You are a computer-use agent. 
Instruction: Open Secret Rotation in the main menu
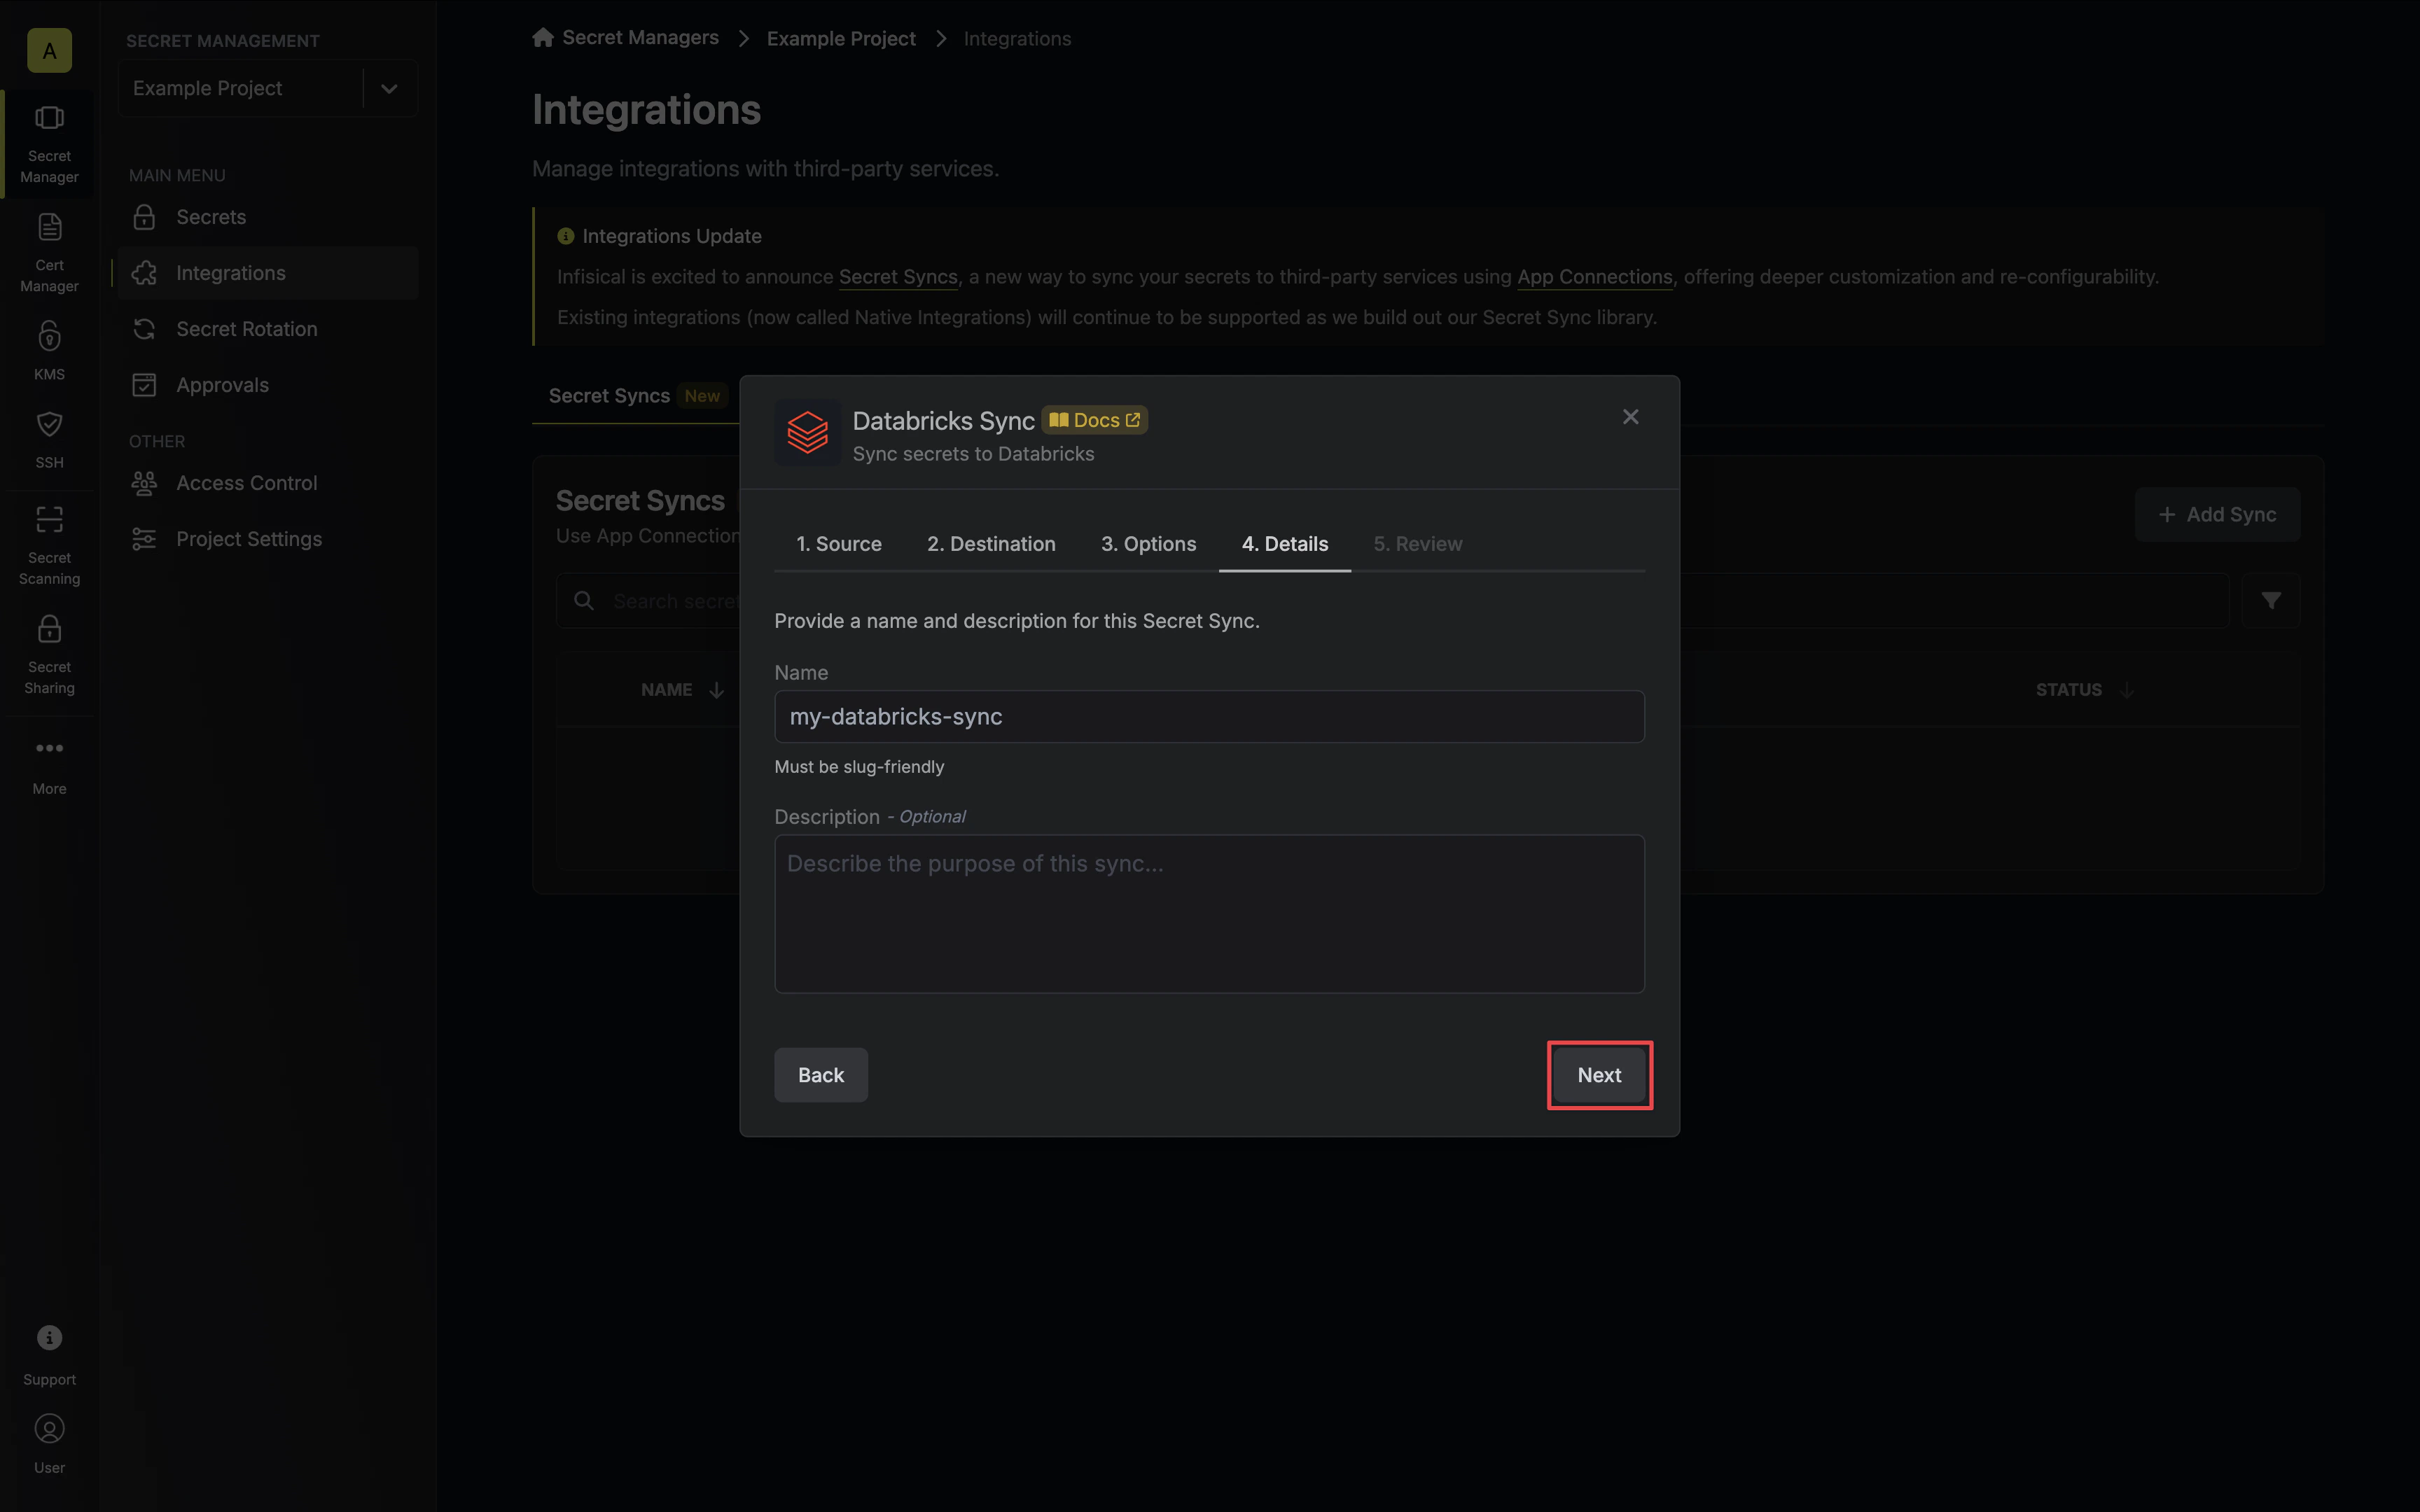pos(268,329)
